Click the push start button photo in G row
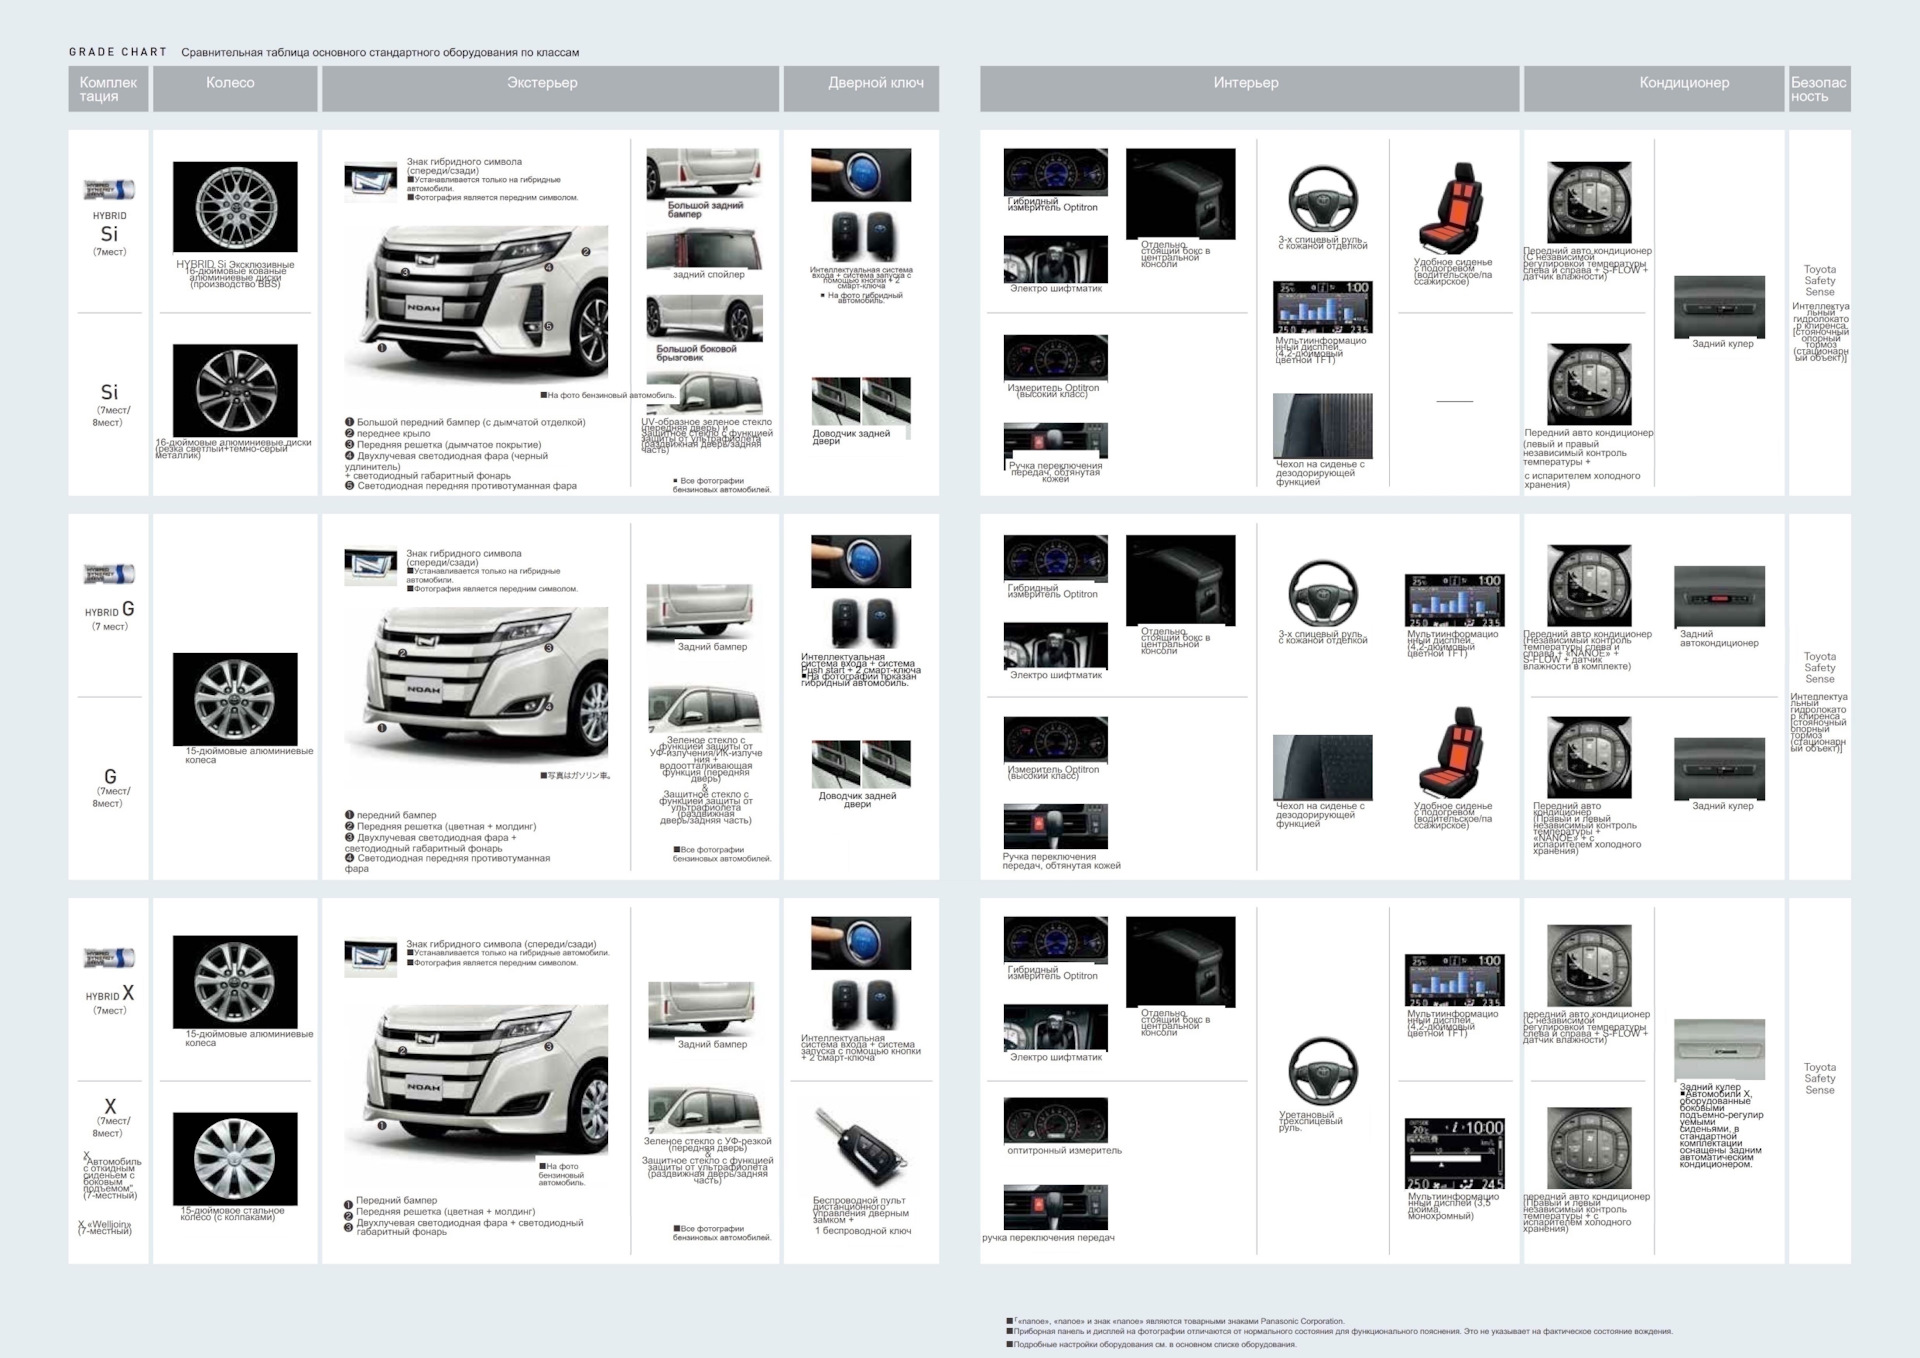1920x1358 pixels. [x=861, y=561]
